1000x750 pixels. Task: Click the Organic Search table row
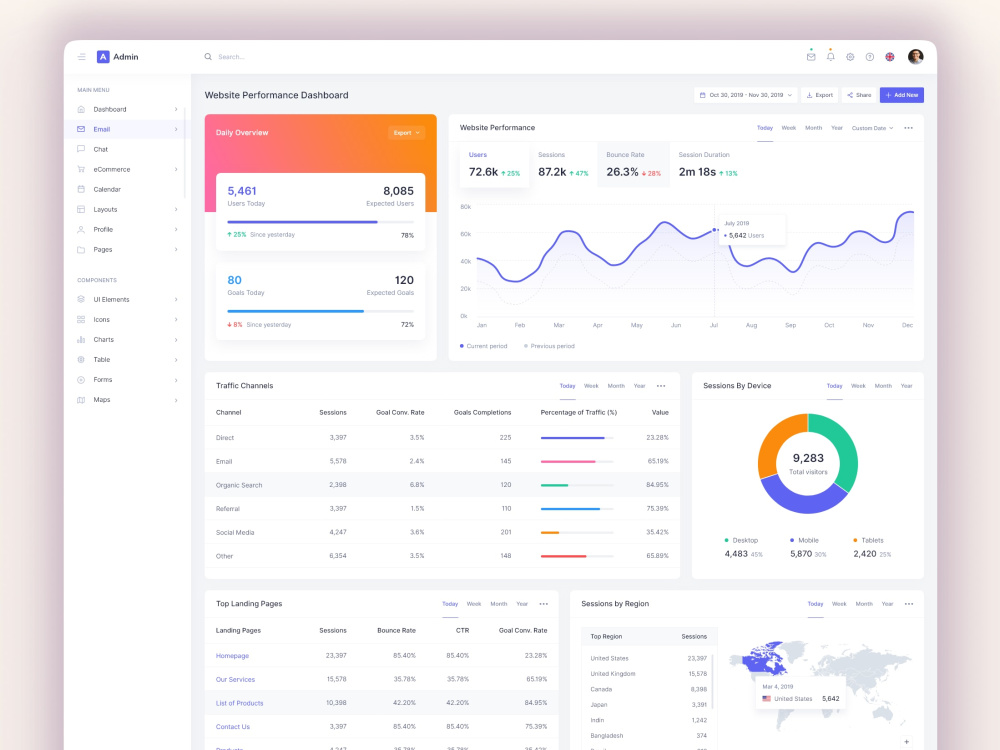(442, 485)
